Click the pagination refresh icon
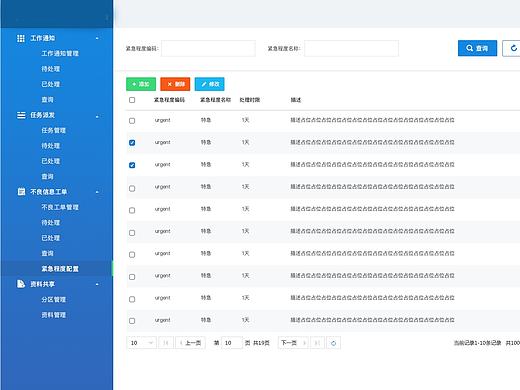 click(333, 343)
